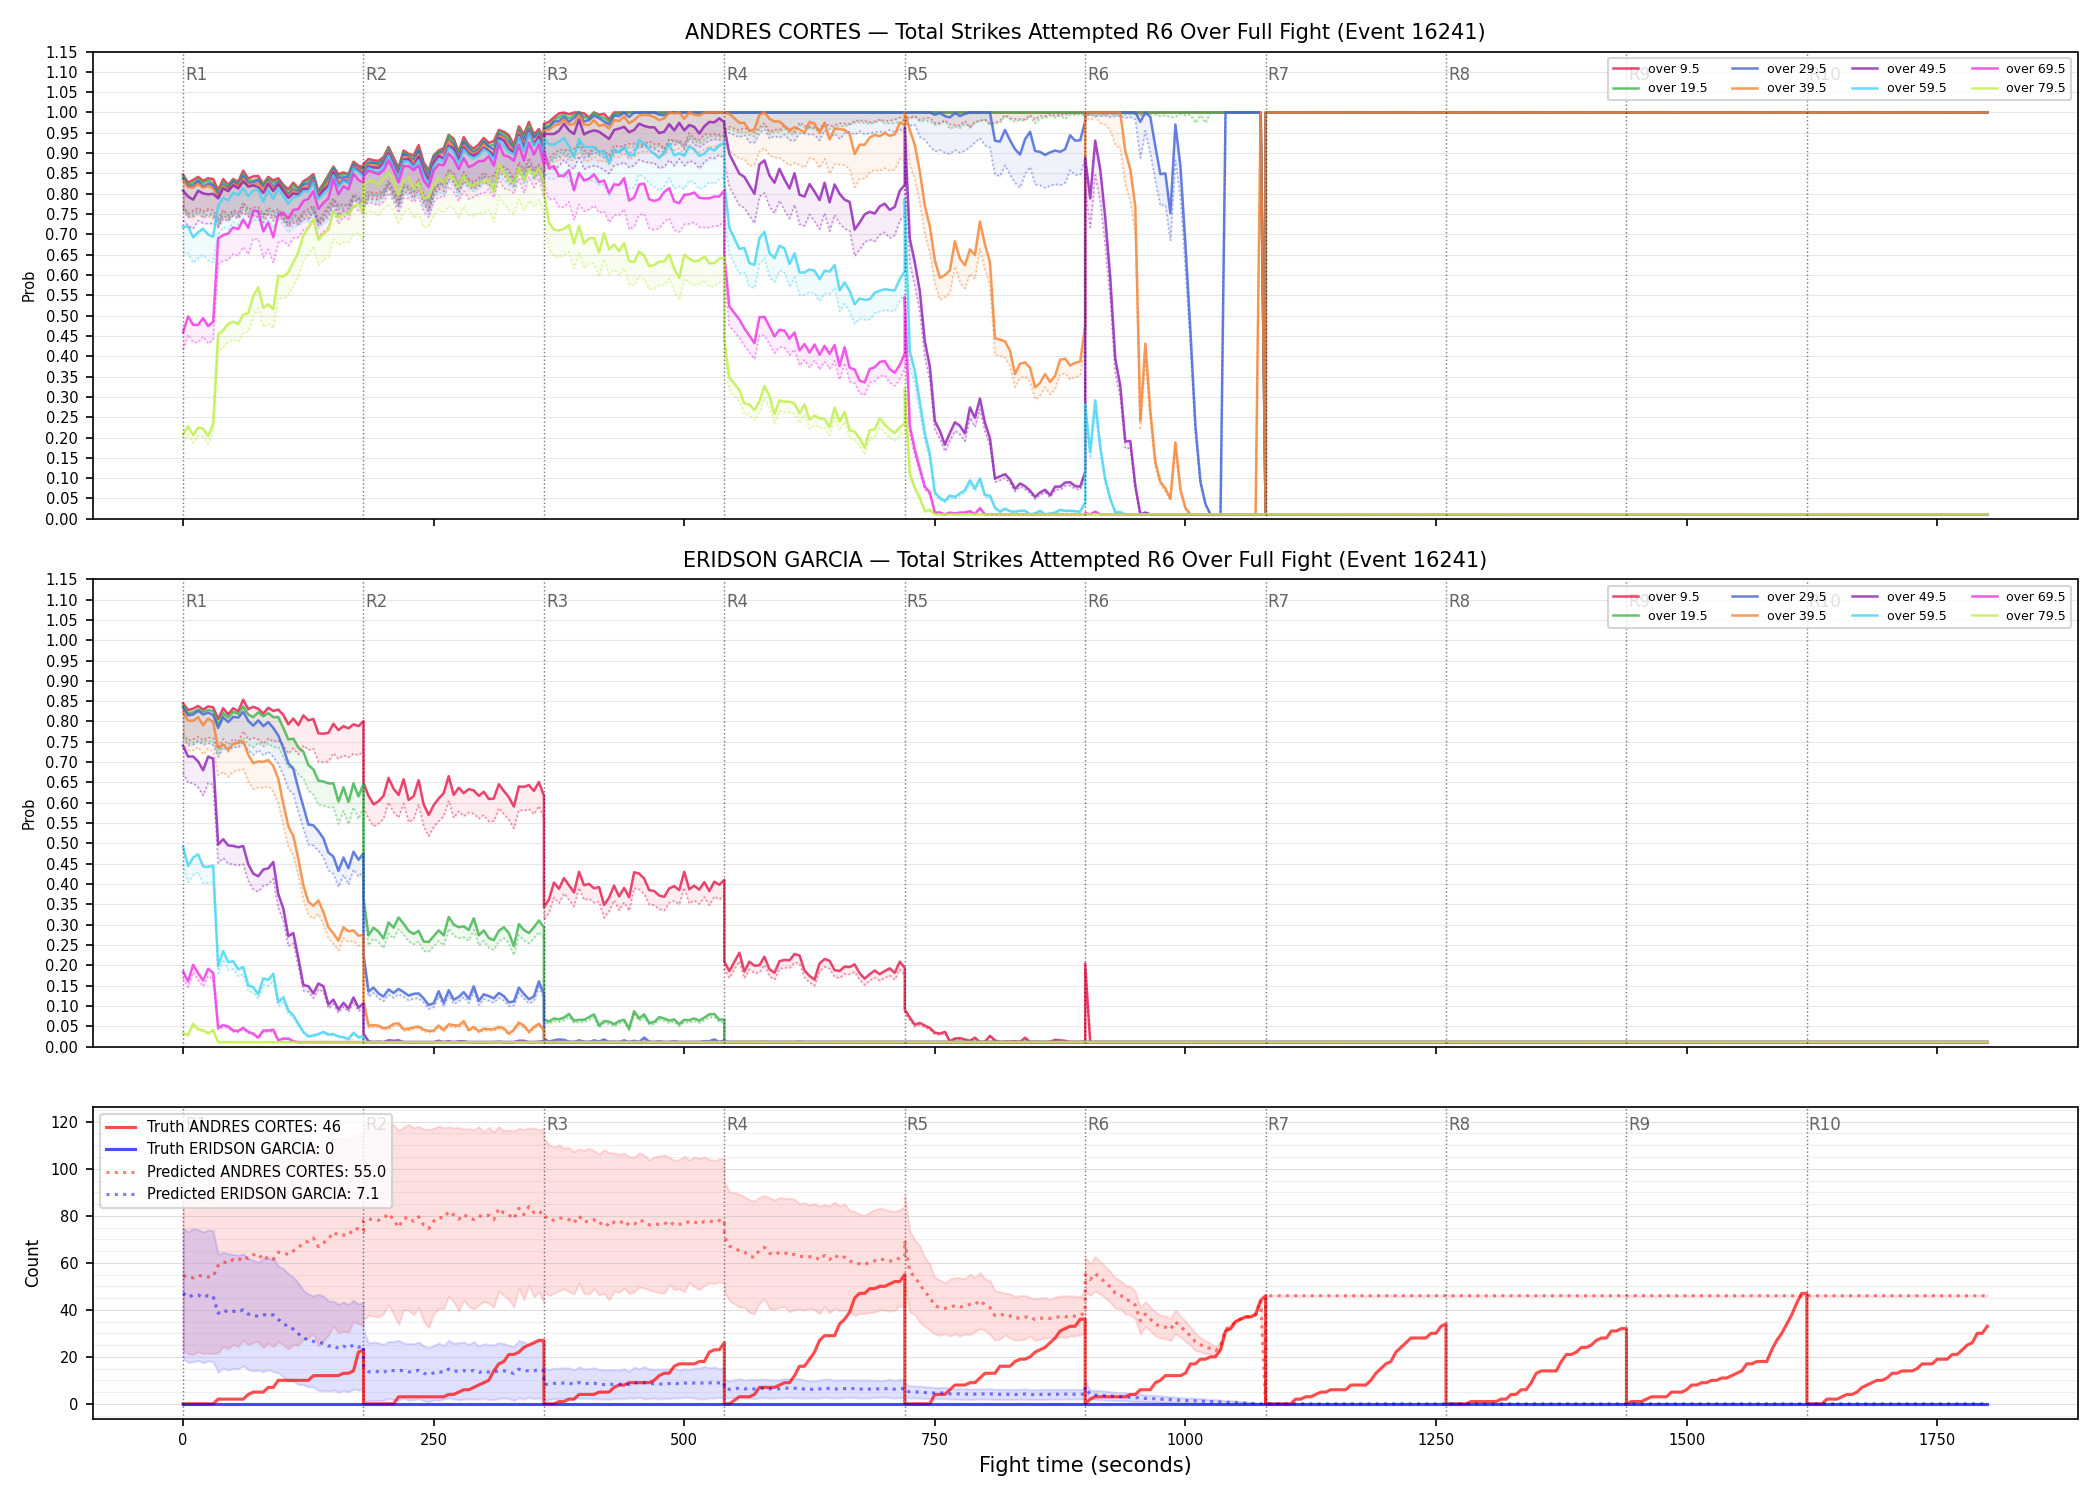2100x1500 pixels.
Task: Select the R5 marker in Eridson Garcia chart
Action: (917, 601)
